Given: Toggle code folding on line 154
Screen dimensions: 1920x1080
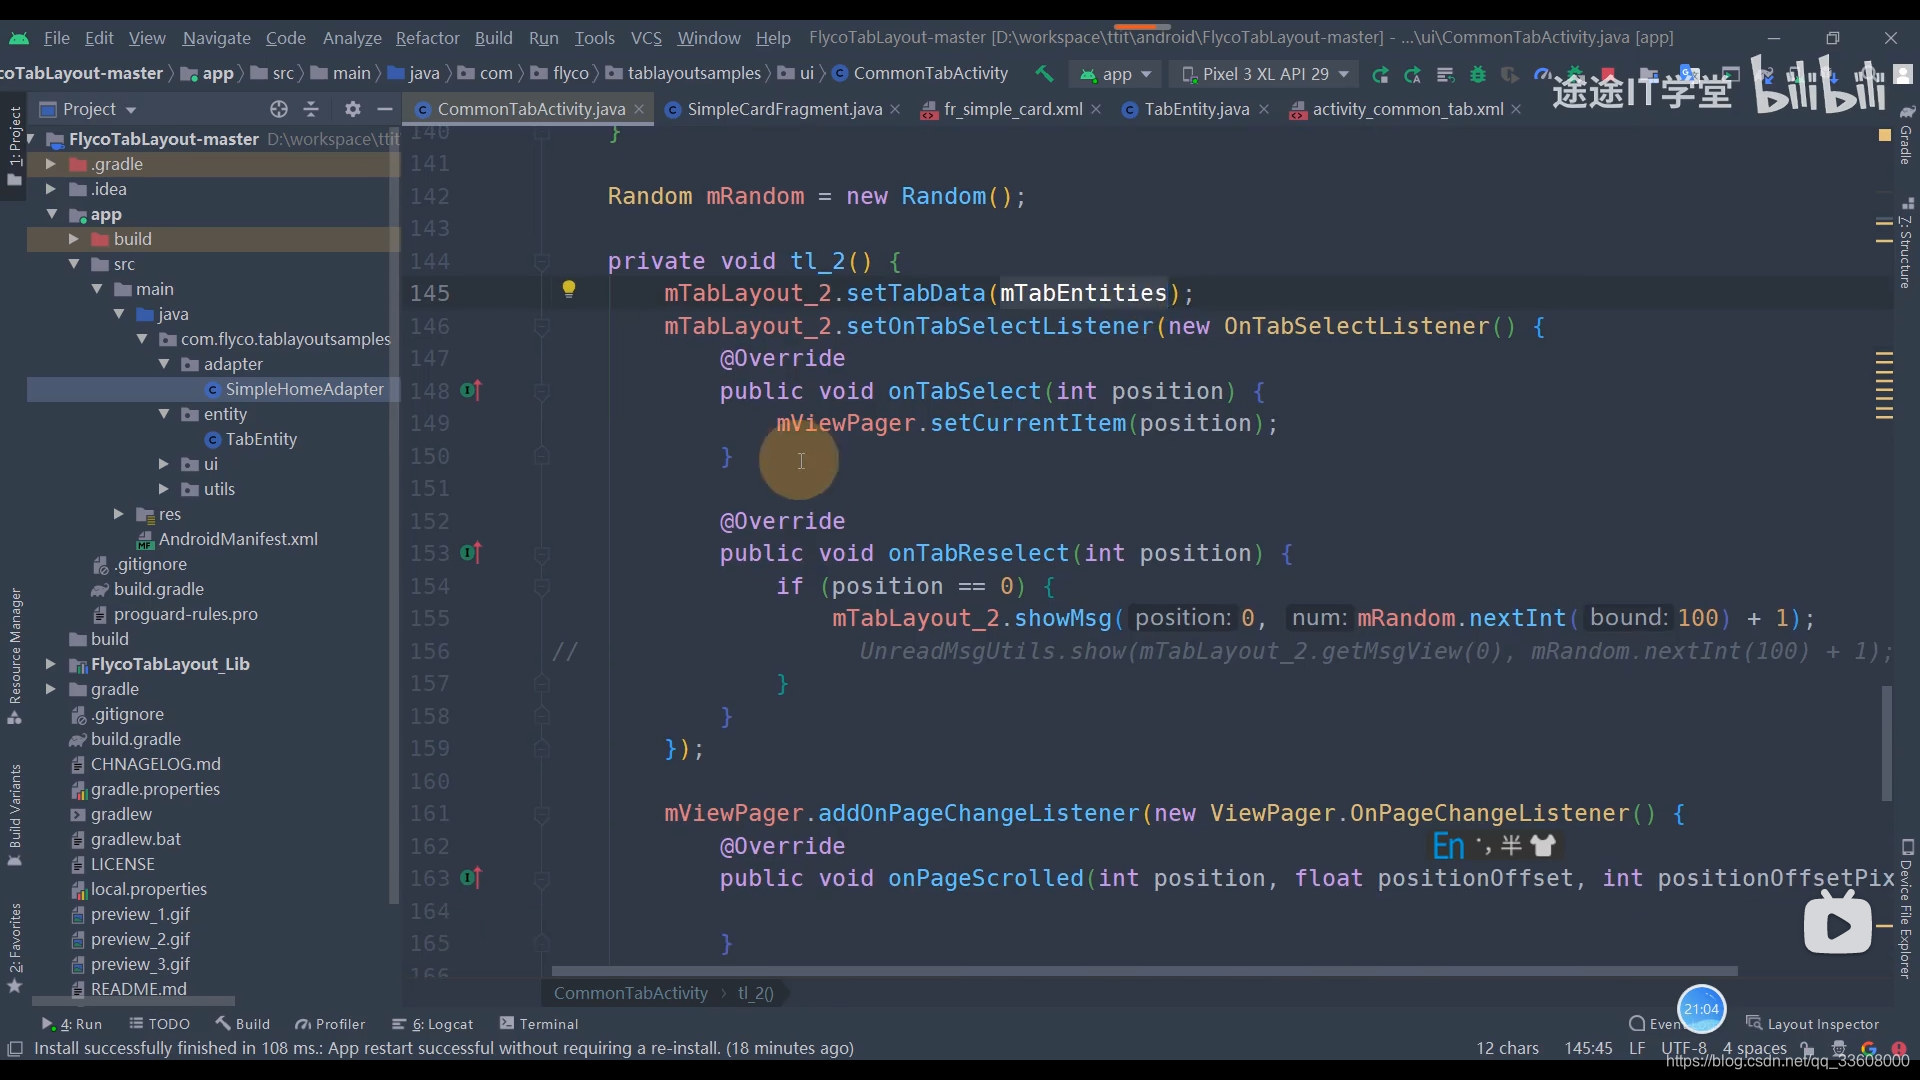Looking at the screenshot, I should [x=542, y=587].
